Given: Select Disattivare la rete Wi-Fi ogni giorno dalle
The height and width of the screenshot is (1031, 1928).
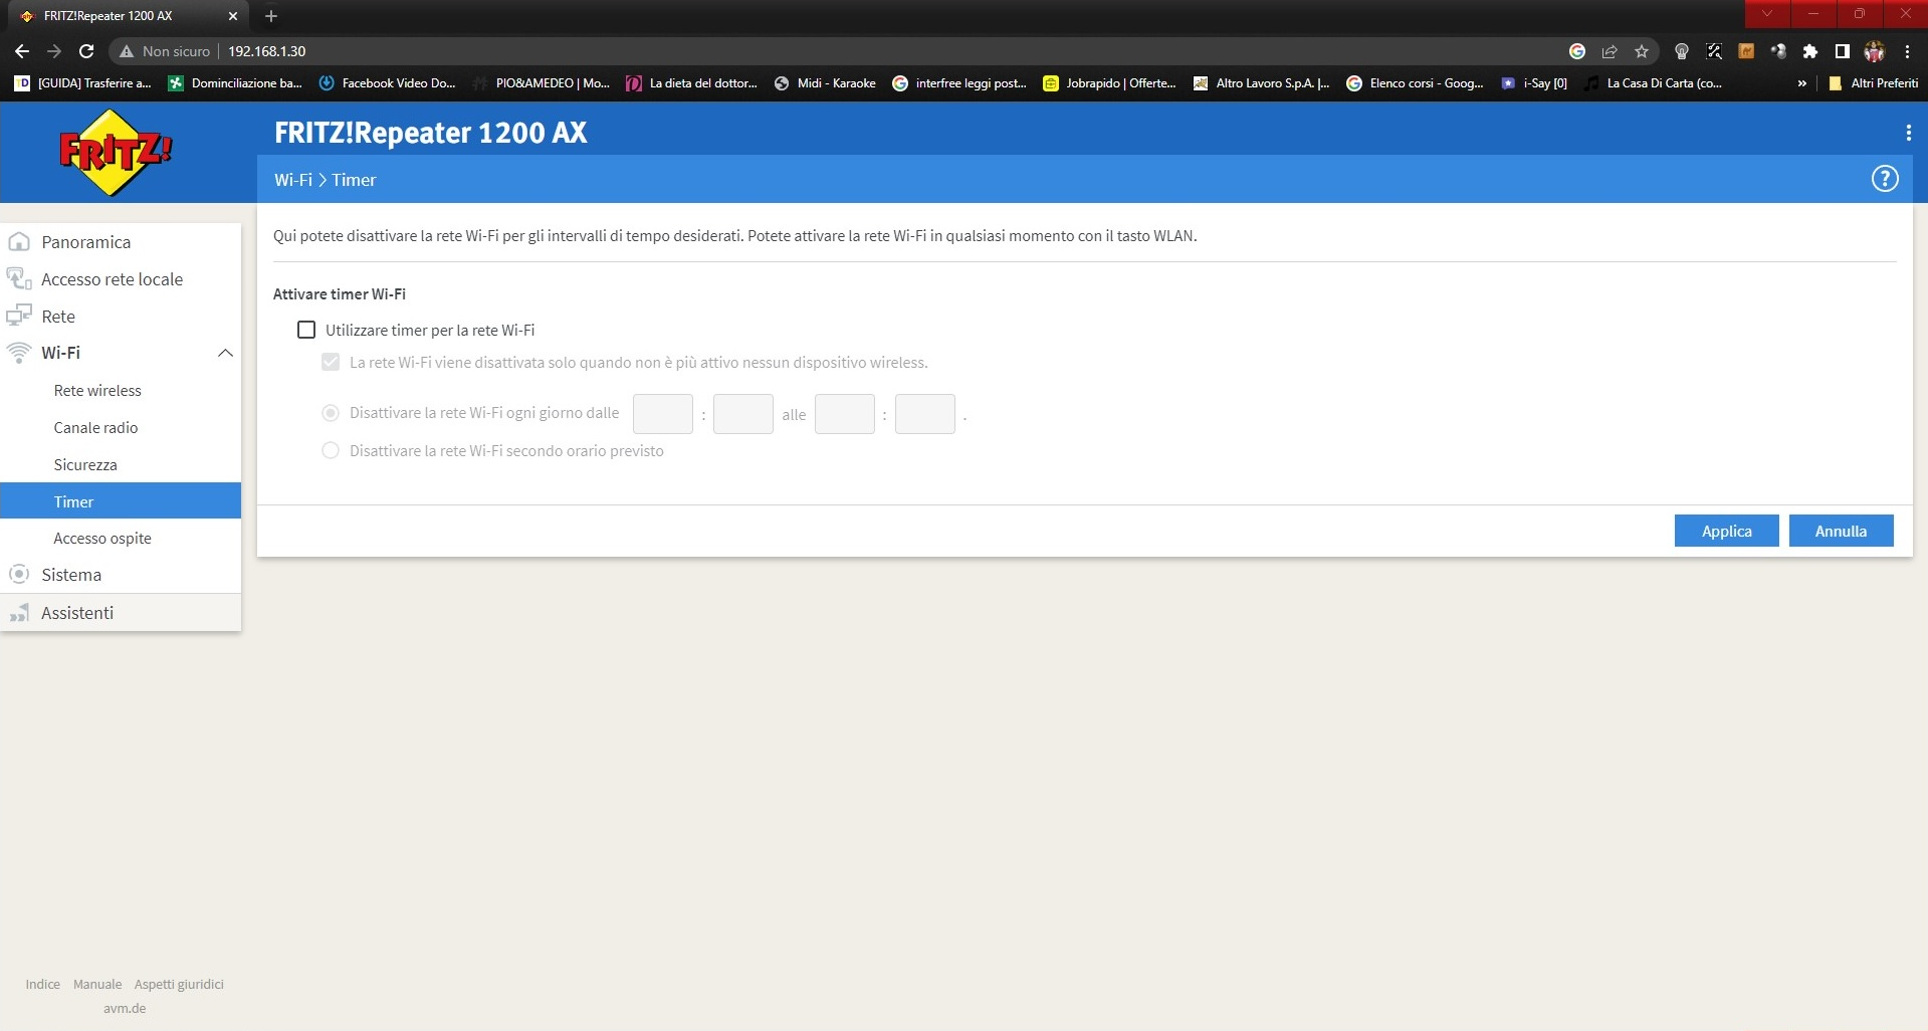Looking at the screenshot, I should pos(330,413).
